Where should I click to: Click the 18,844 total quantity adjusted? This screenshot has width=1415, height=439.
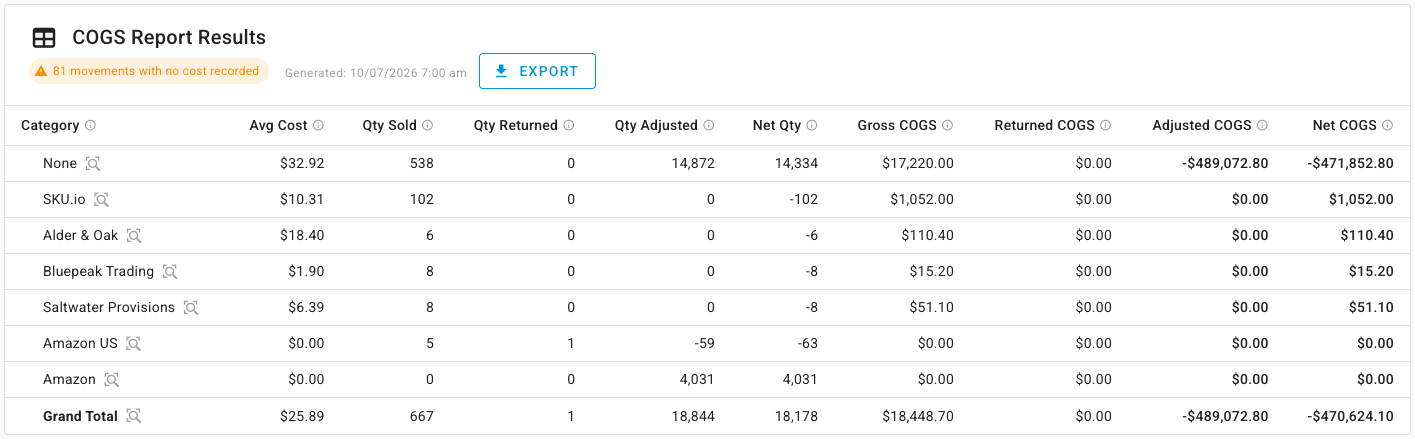(x=692, y=416)
